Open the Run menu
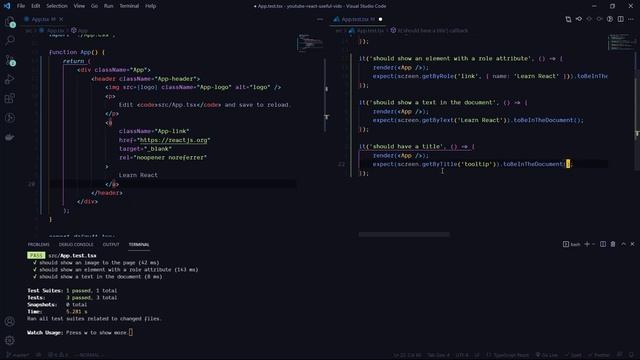 pos(109,6)
